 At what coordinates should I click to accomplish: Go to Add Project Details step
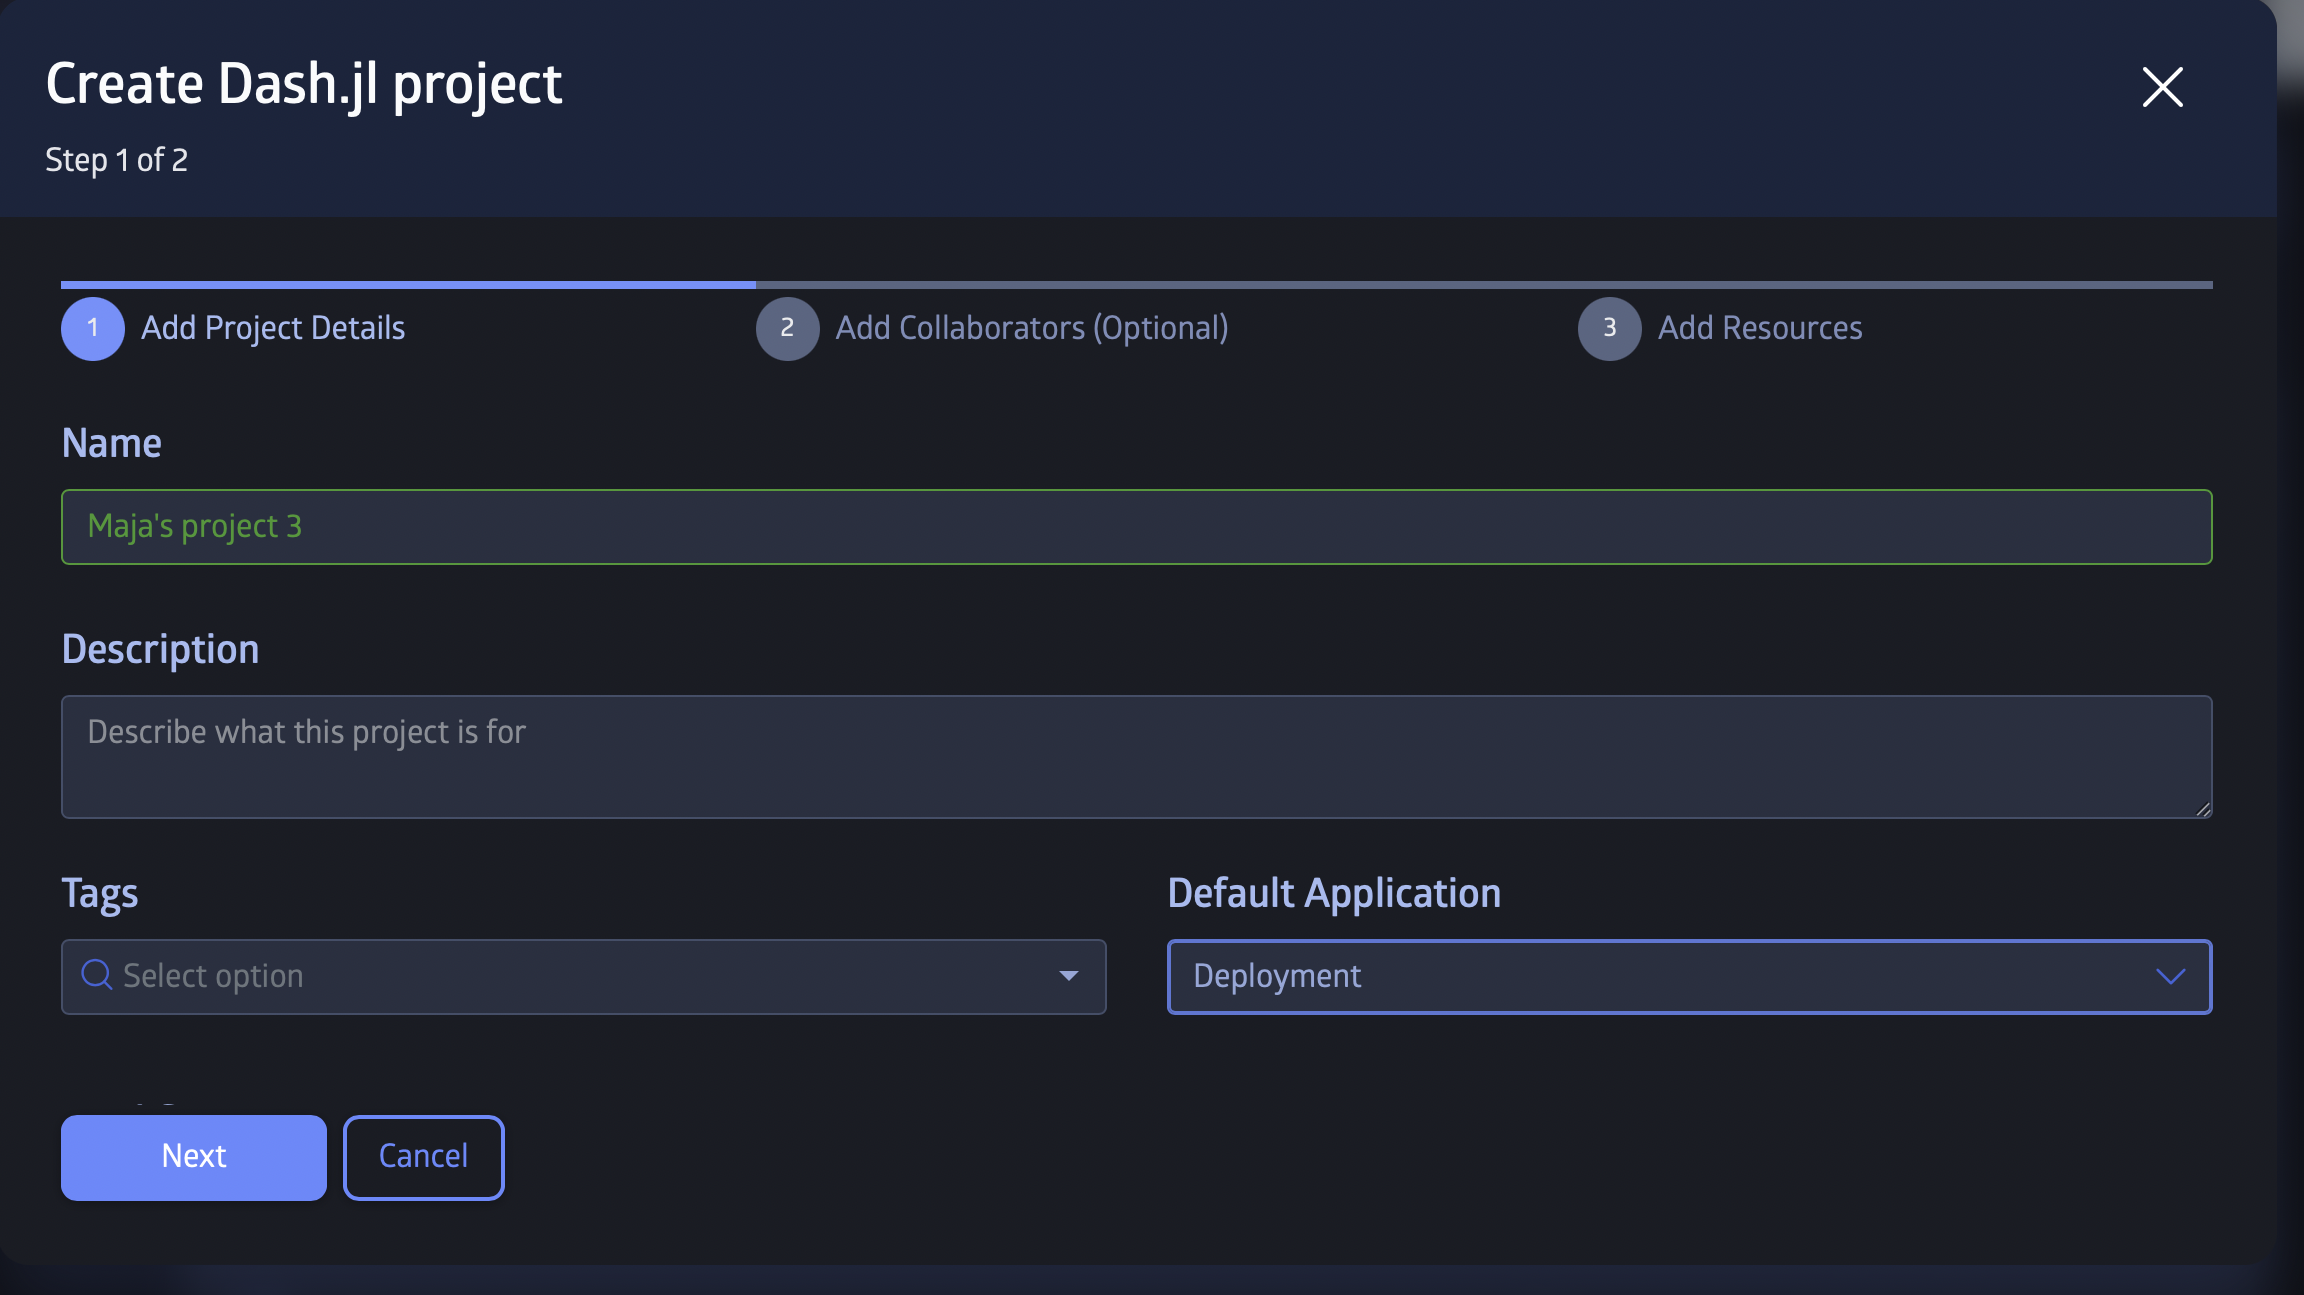273,328
